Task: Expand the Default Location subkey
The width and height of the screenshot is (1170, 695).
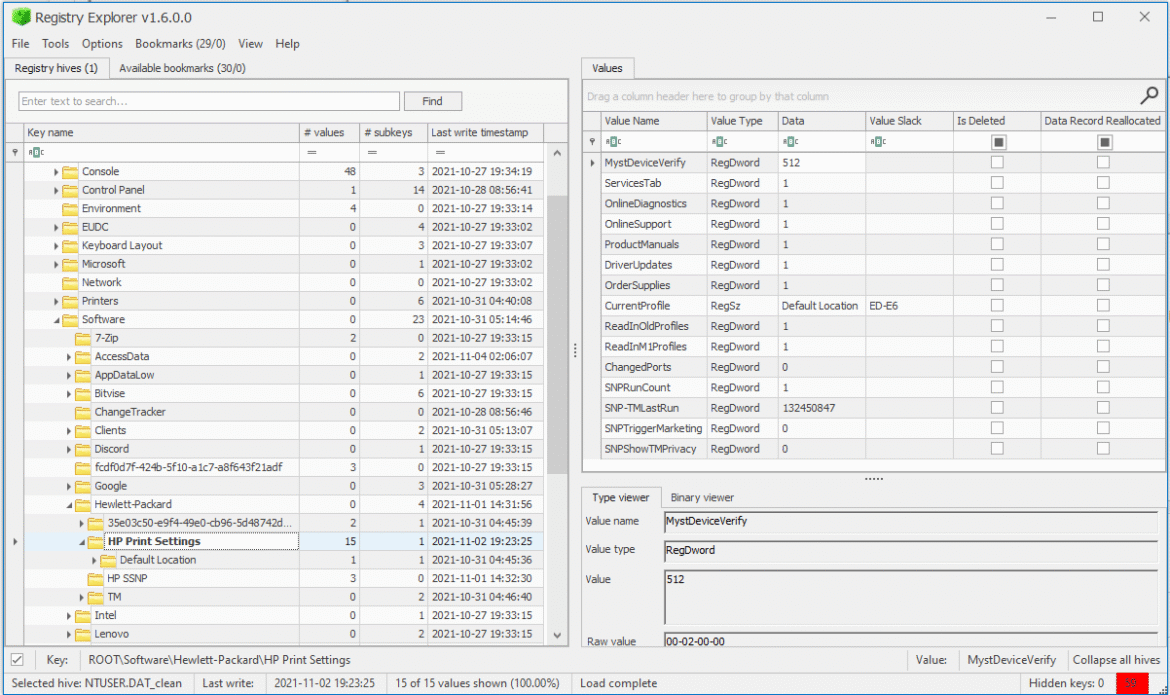Action: pos(94,560)
